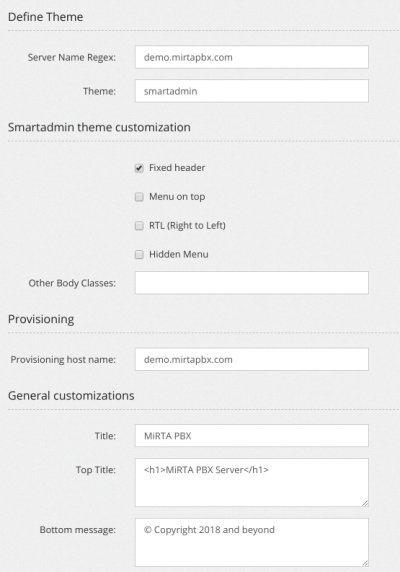Click the Bottom message text area
Image resolution: width=400 pixels, height=572 pixels.
(252, 542)
